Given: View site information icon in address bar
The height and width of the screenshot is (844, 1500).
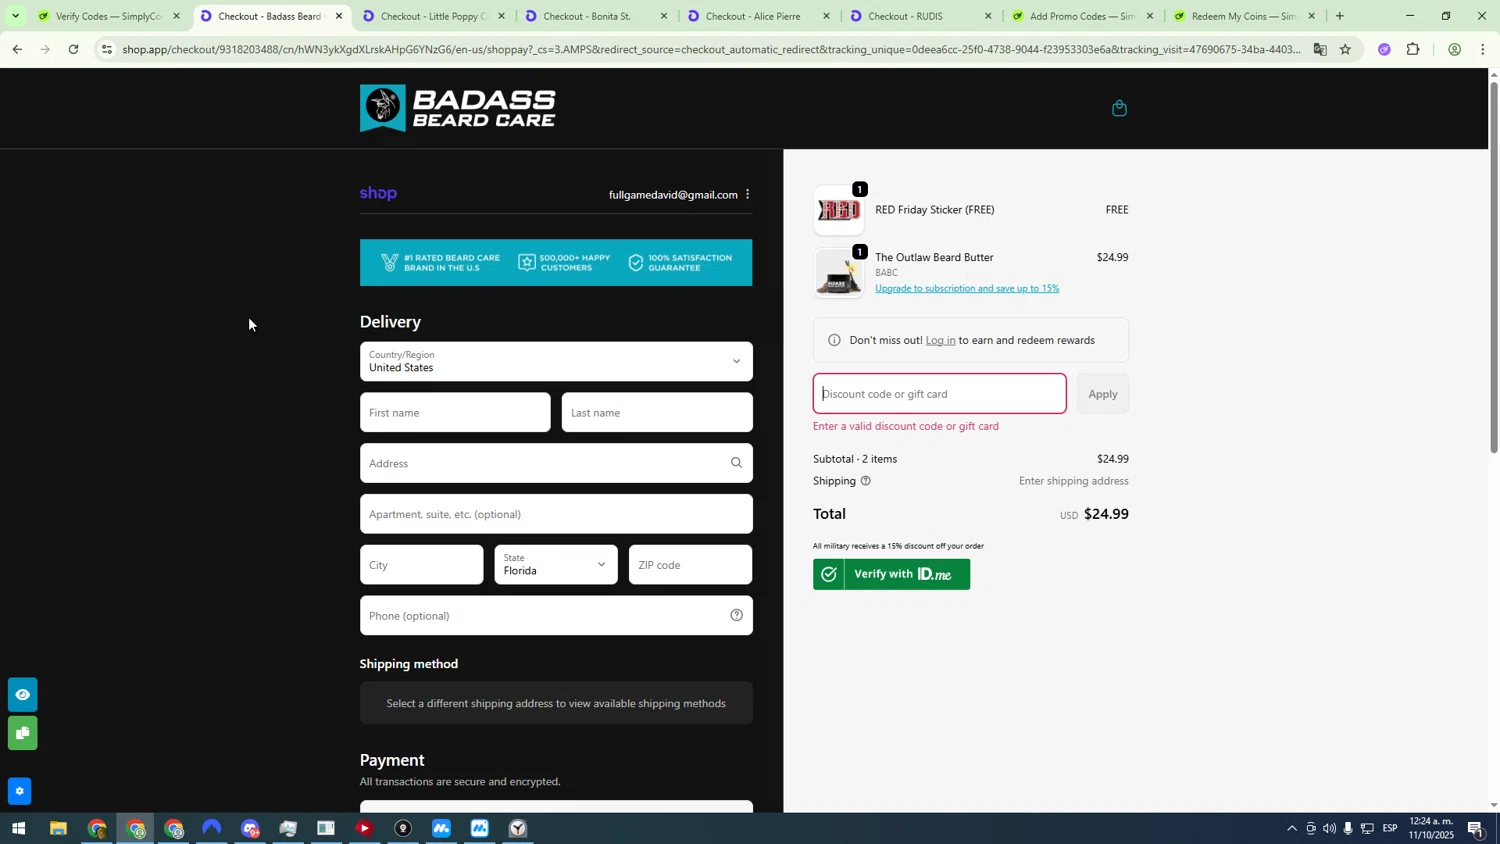Looking at the screenshot, I should tap(107, 49).
